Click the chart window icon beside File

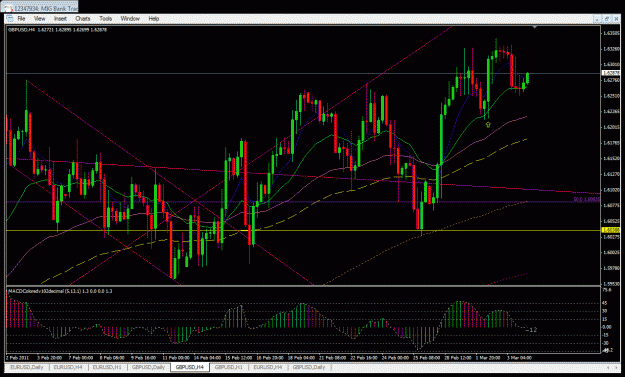tap(10, 19)
